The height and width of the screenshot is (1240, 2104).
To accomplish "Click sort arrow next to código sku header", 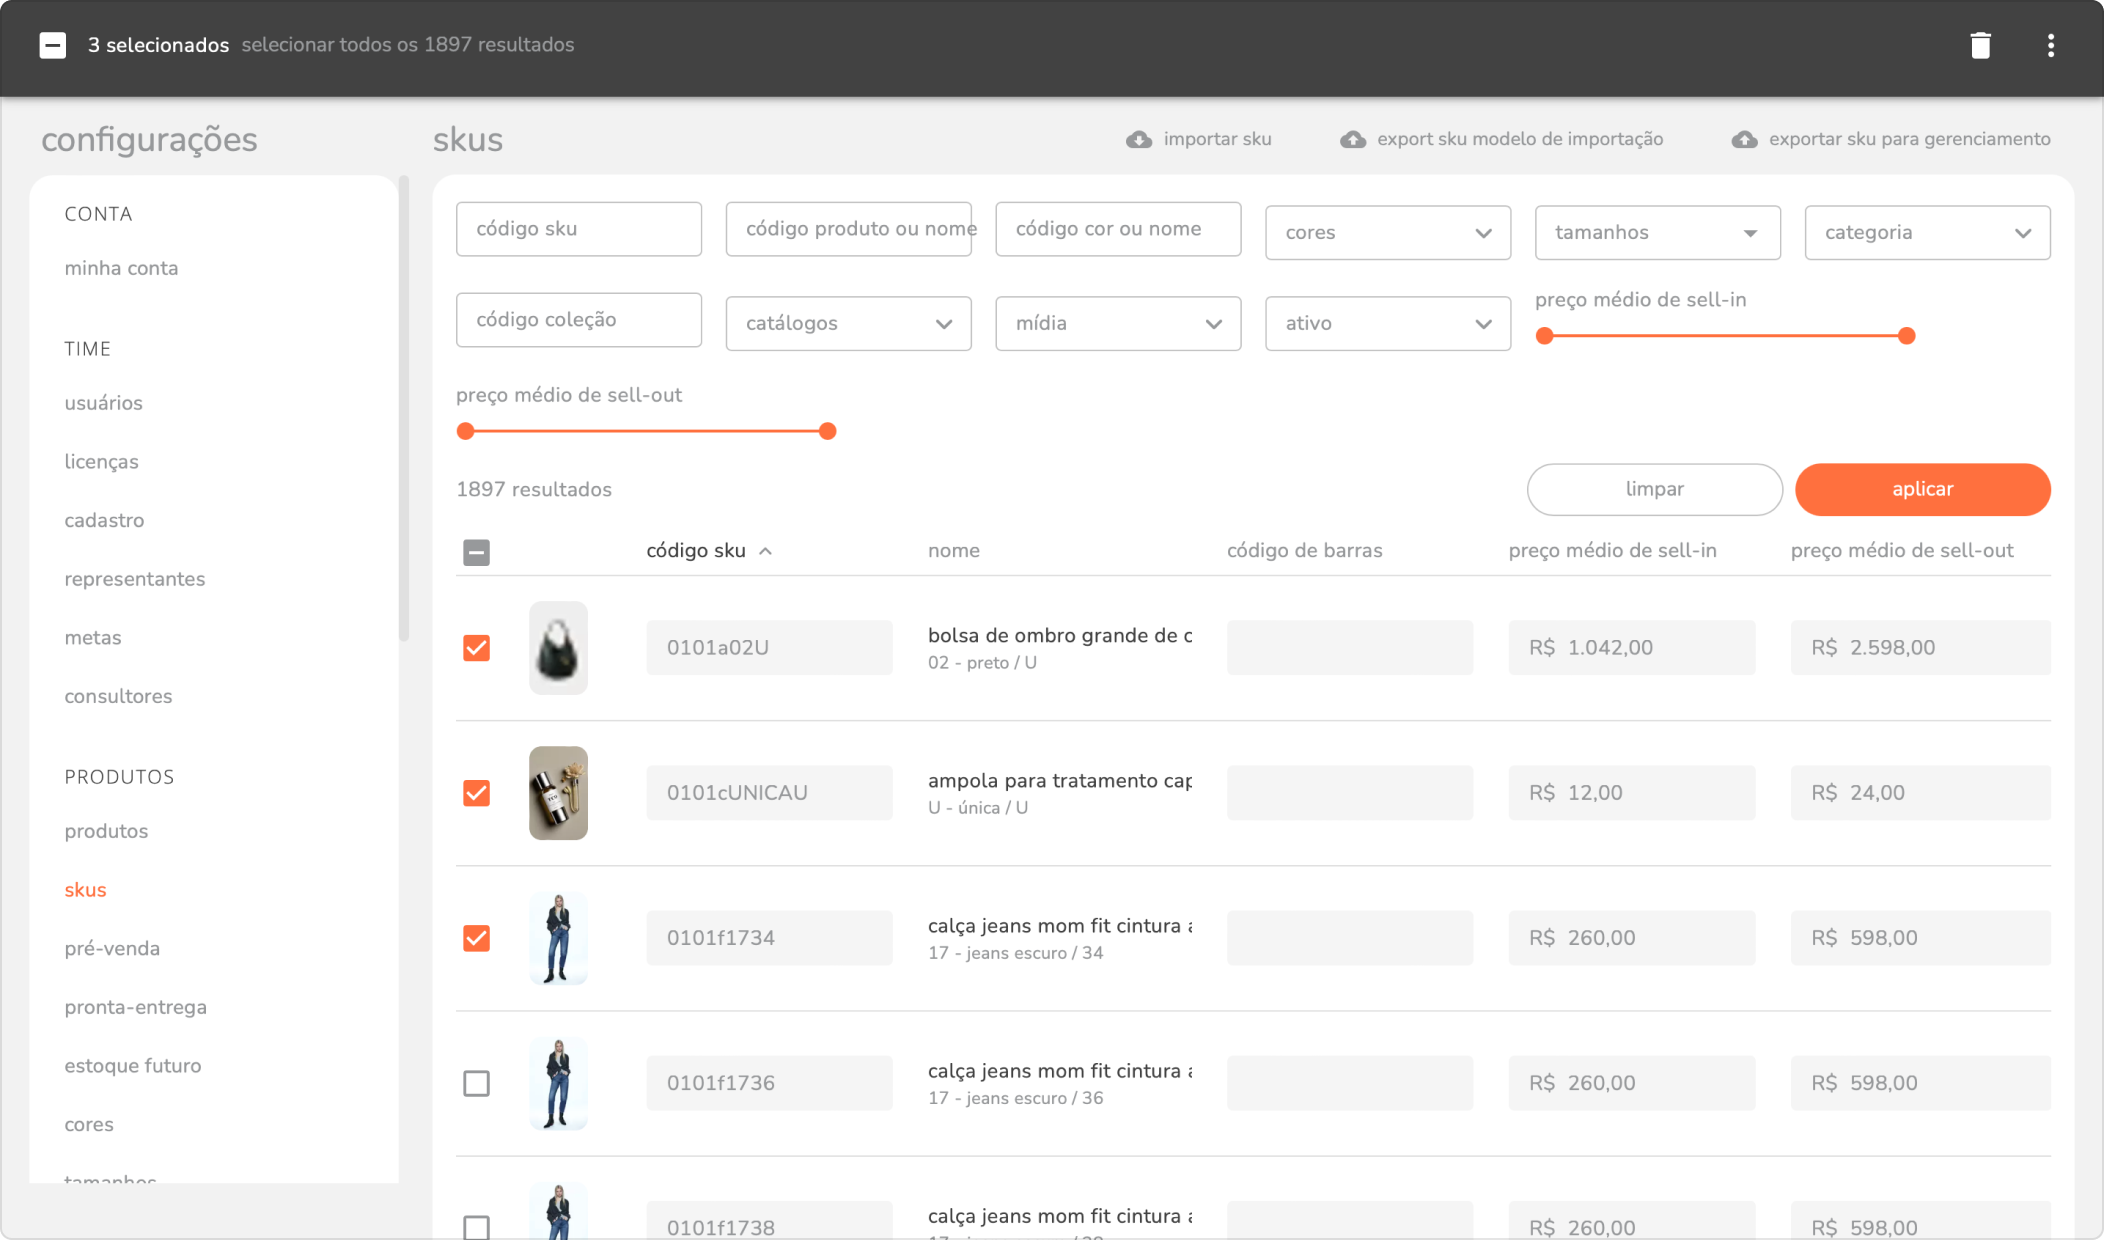I will pos(765,551).
